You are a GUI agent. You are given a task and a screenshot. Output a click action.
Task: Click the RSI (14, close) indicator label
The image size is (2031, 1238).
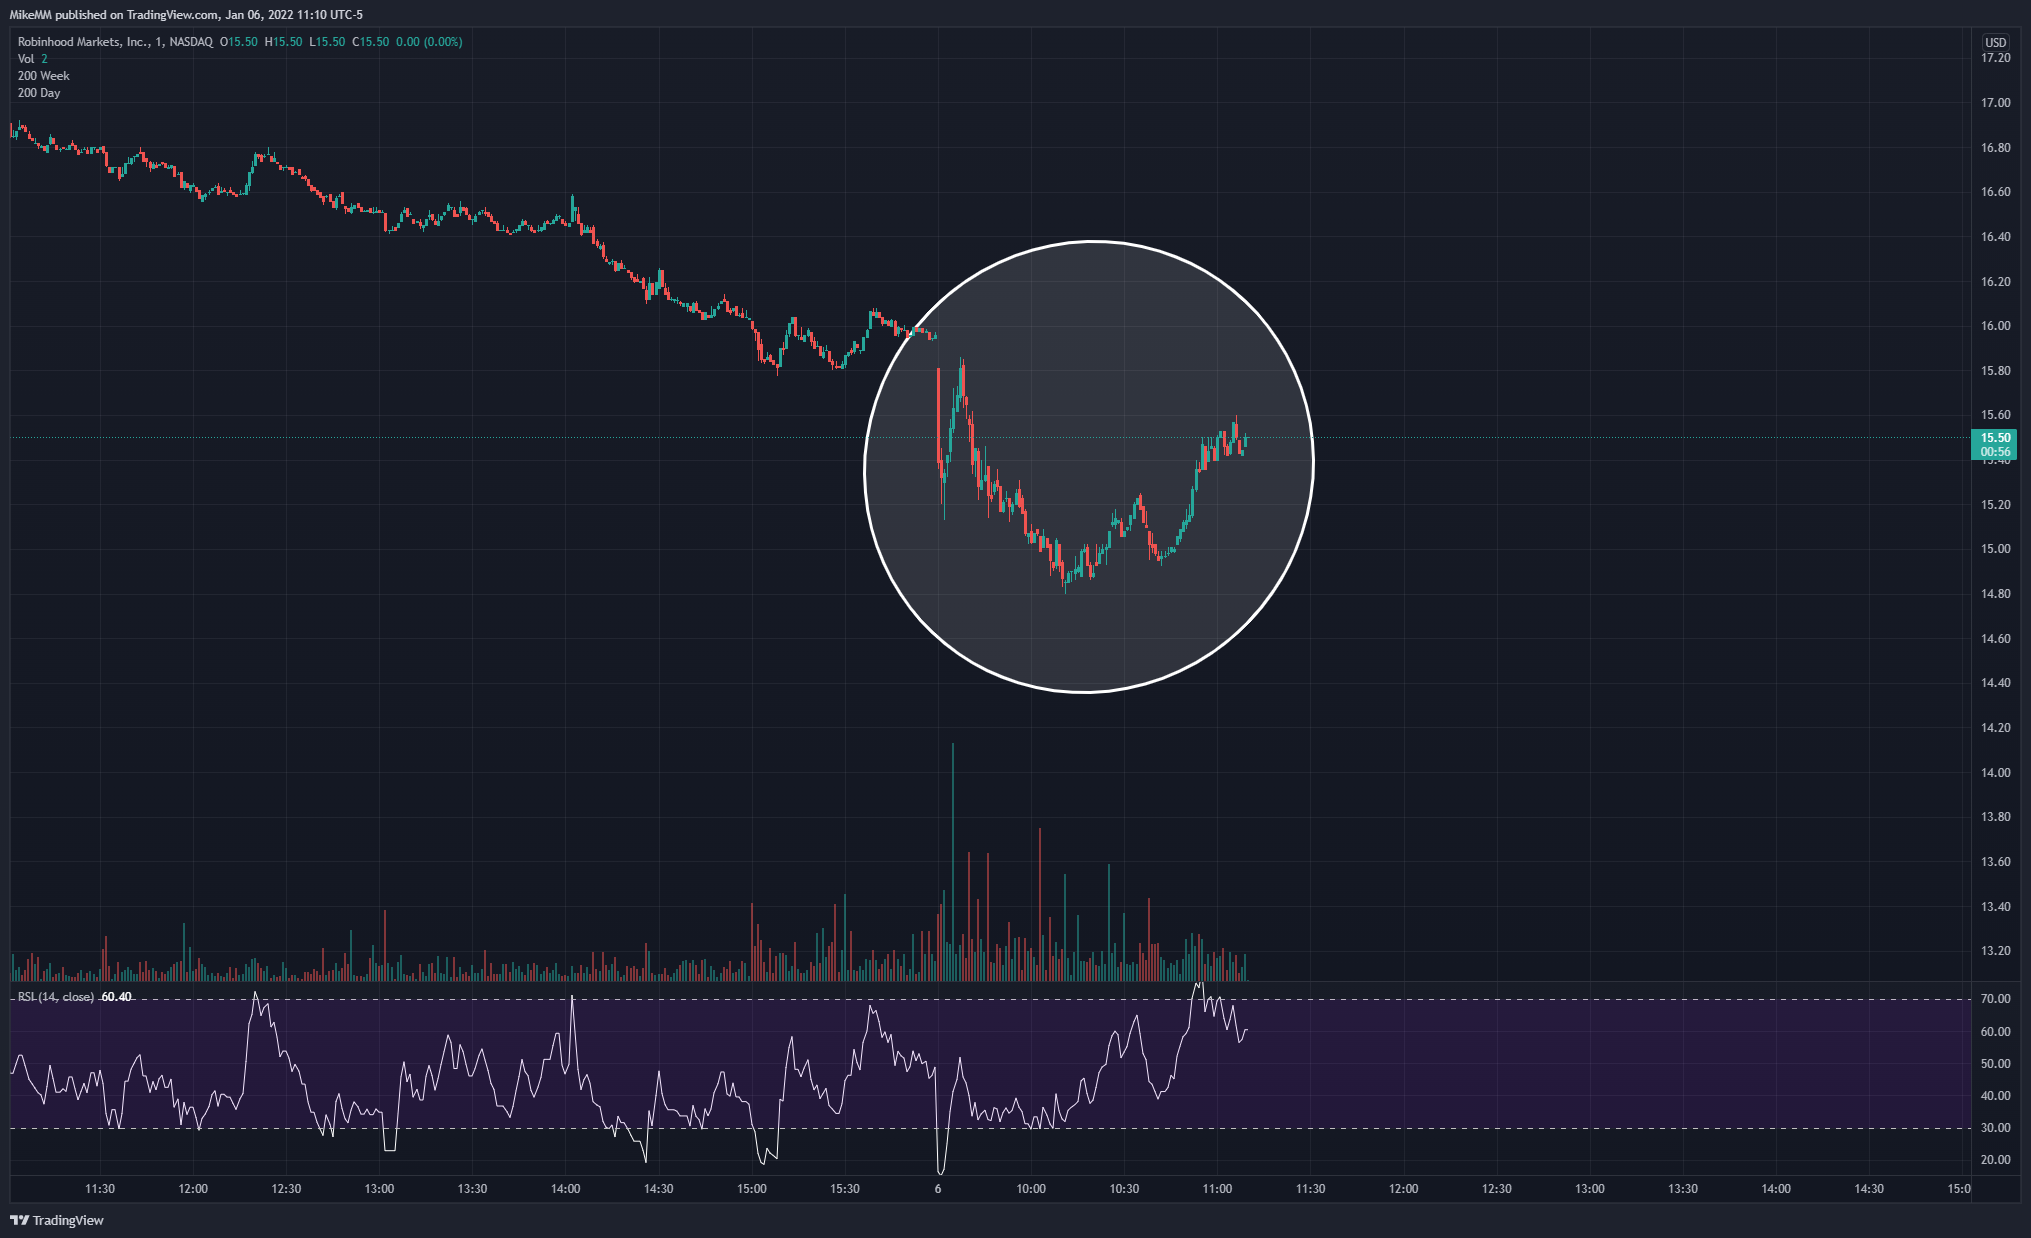(56, 997)
